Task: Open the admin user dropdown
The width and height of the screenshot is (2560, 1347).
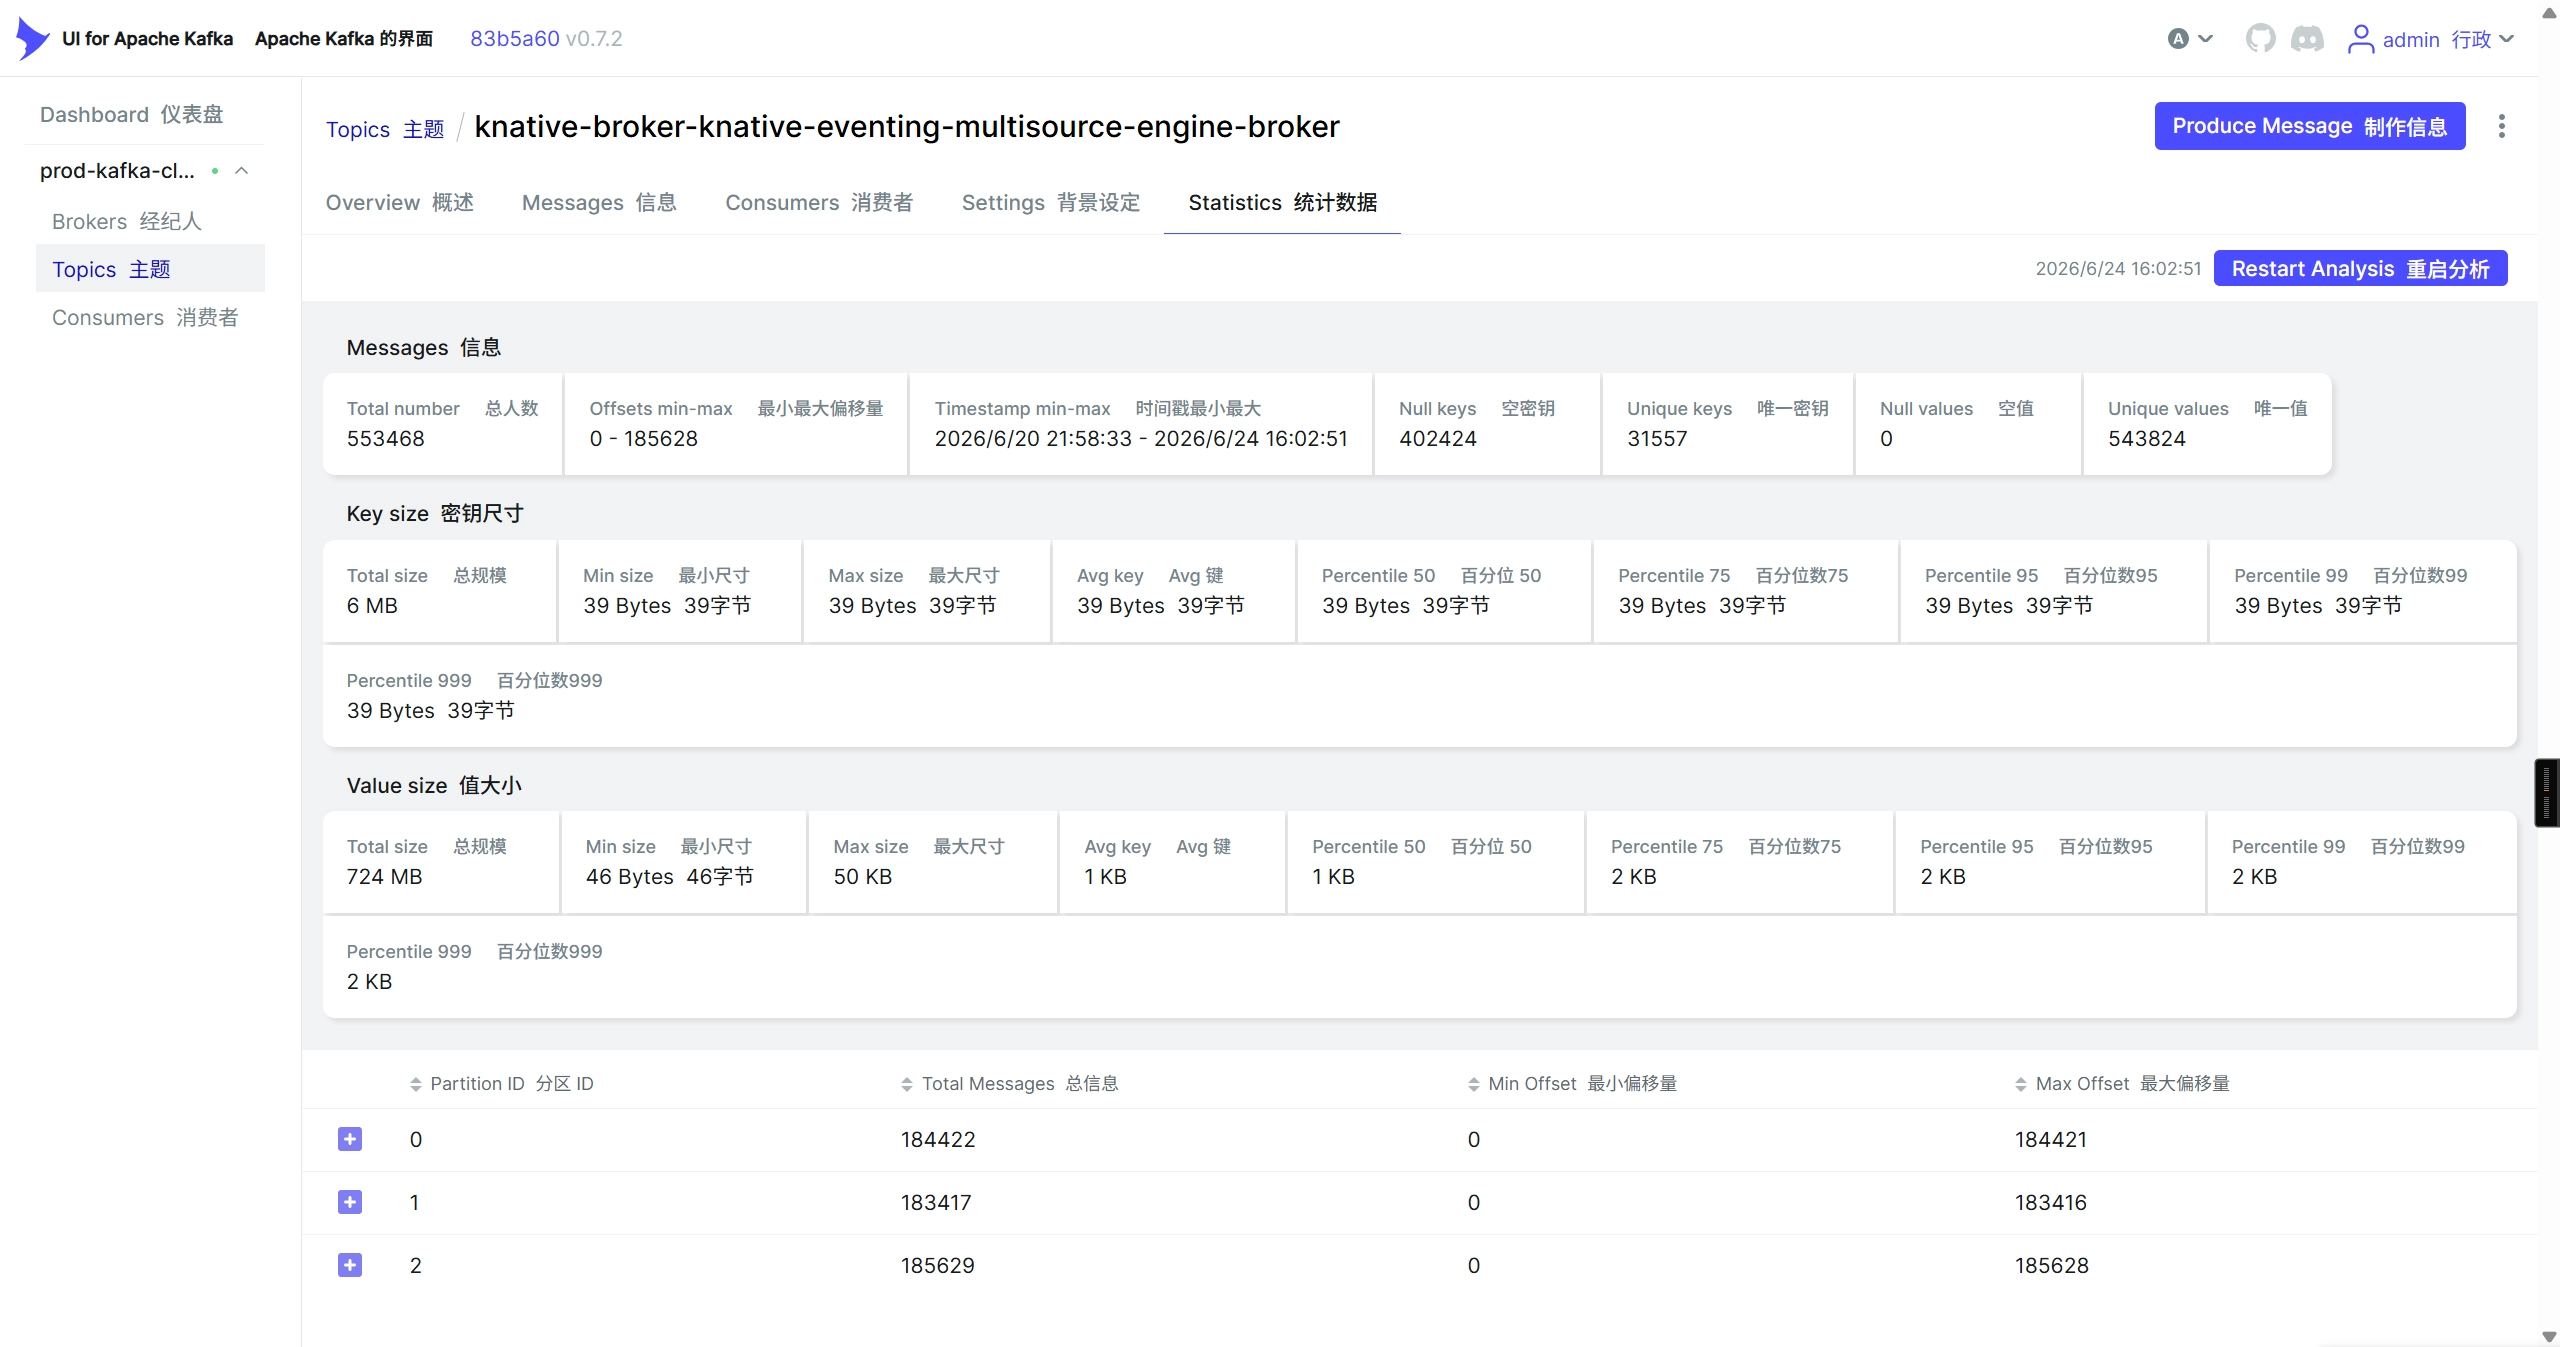Action: [x=2431, y=39]
